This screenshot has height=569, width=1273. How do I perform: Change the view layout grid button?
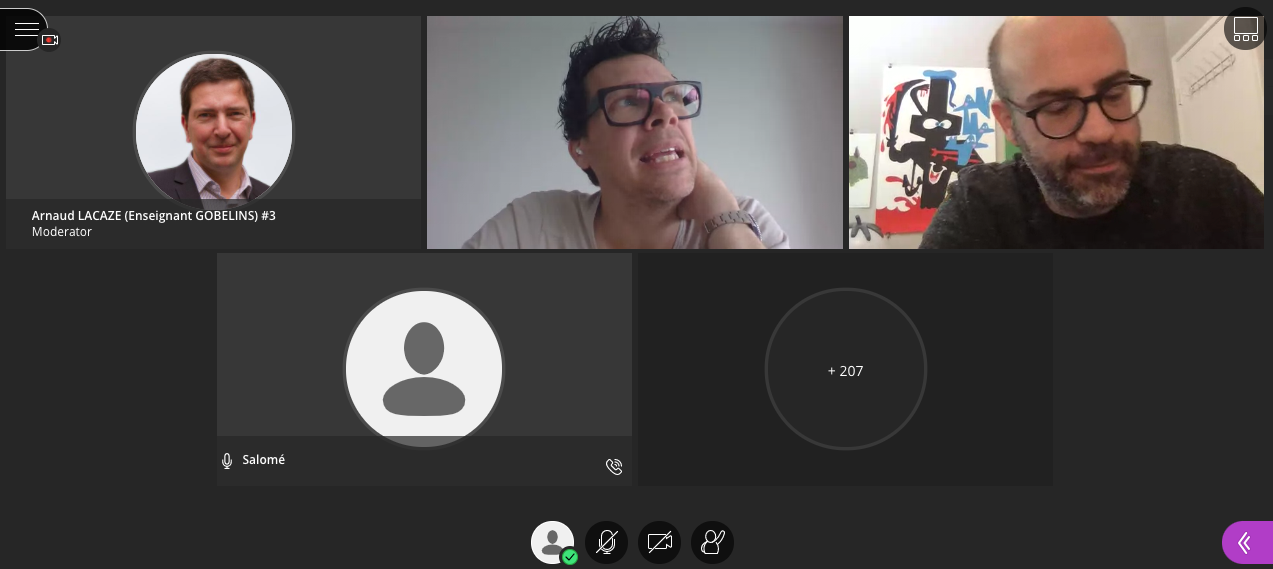click(1245, 29)
